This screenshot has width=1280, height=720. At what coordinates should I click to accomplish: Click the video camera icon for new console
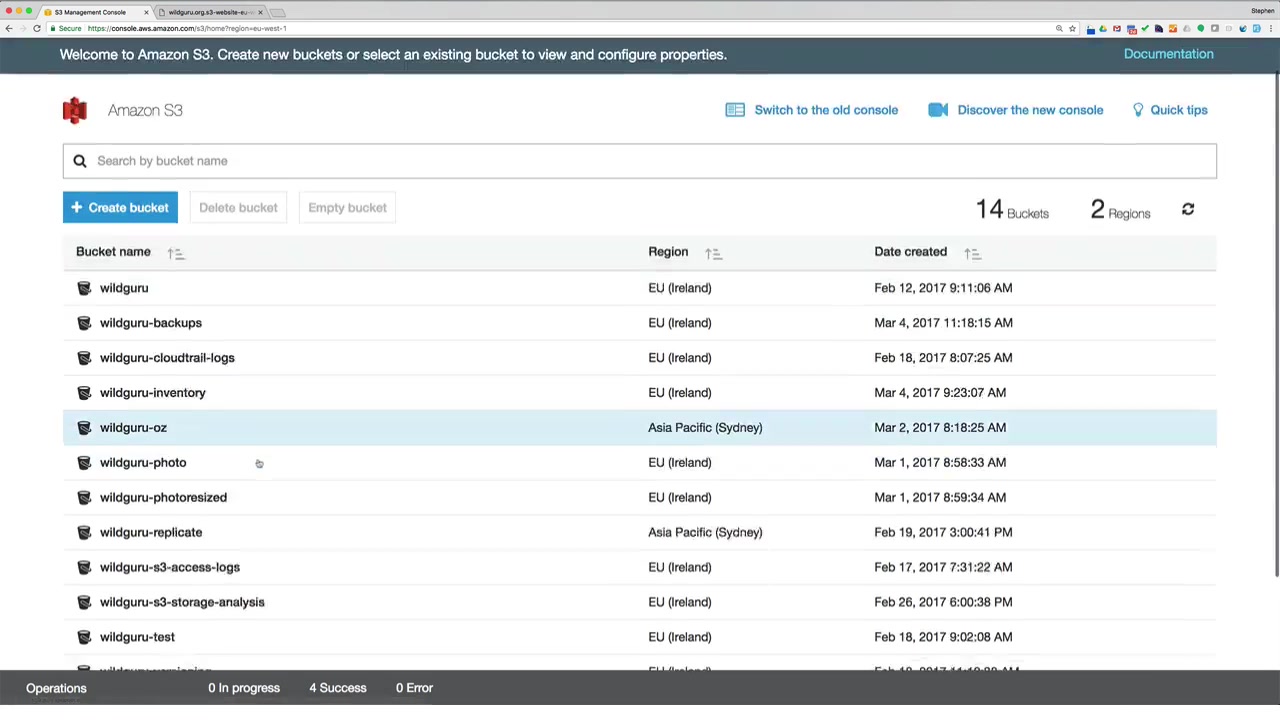point(938,110)
